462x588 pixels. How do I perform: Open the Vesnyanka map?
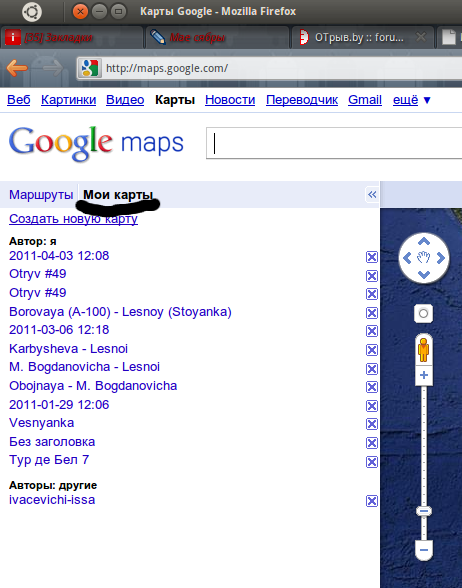pyautogui.click(x=41, y=423)
